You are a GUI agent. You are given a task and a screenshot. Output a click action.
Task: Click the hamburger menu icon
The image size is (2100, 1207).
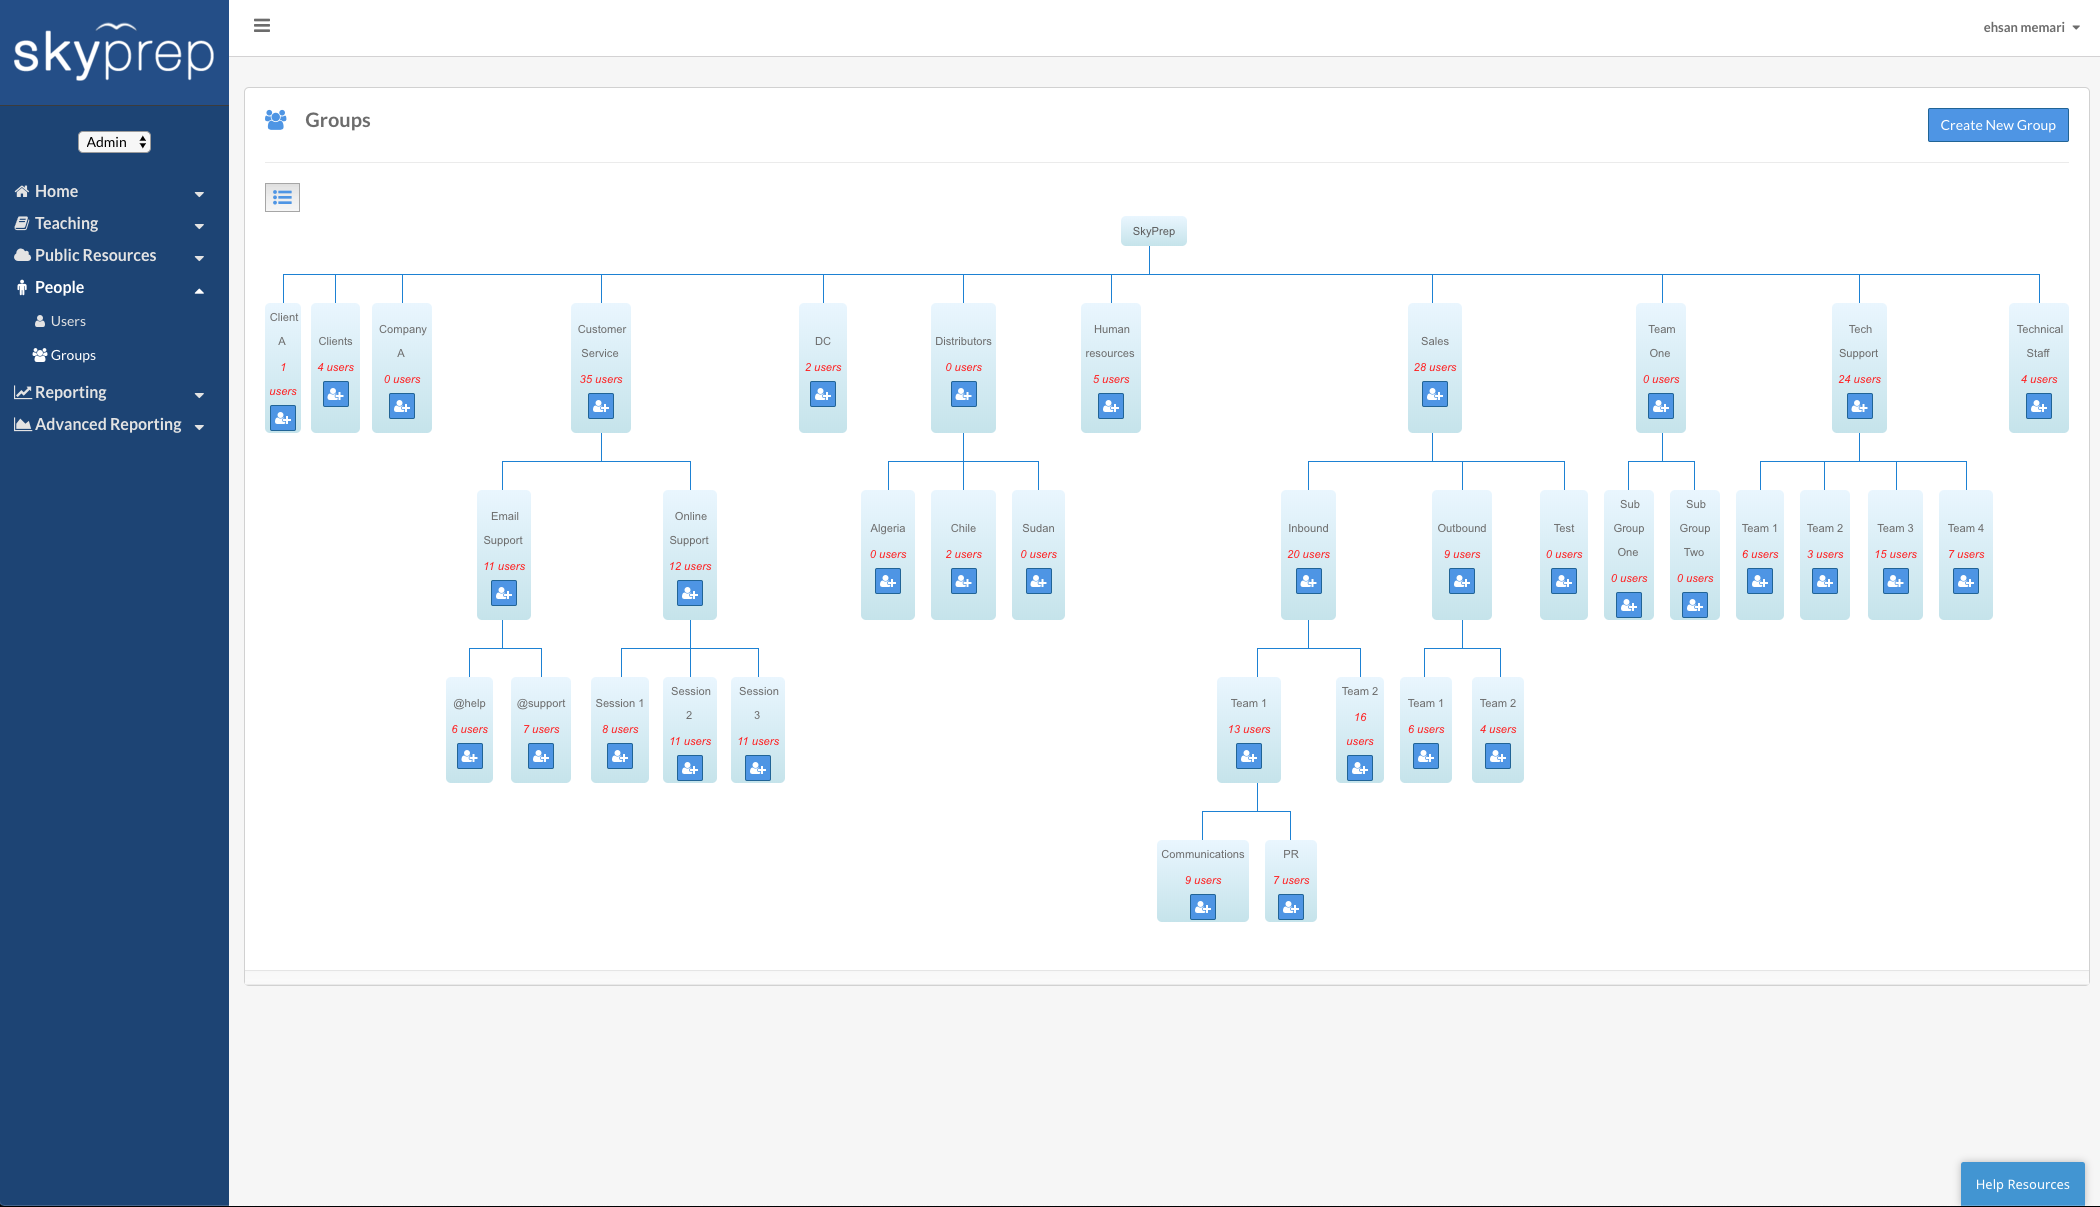tap(262, 26)
